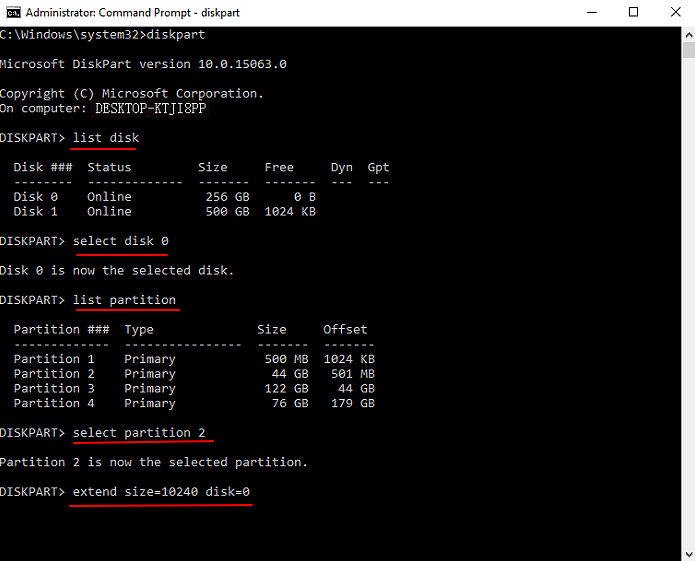695x561 pixels.
Task: Click the '179 GB' offset value
Action: 353,403
